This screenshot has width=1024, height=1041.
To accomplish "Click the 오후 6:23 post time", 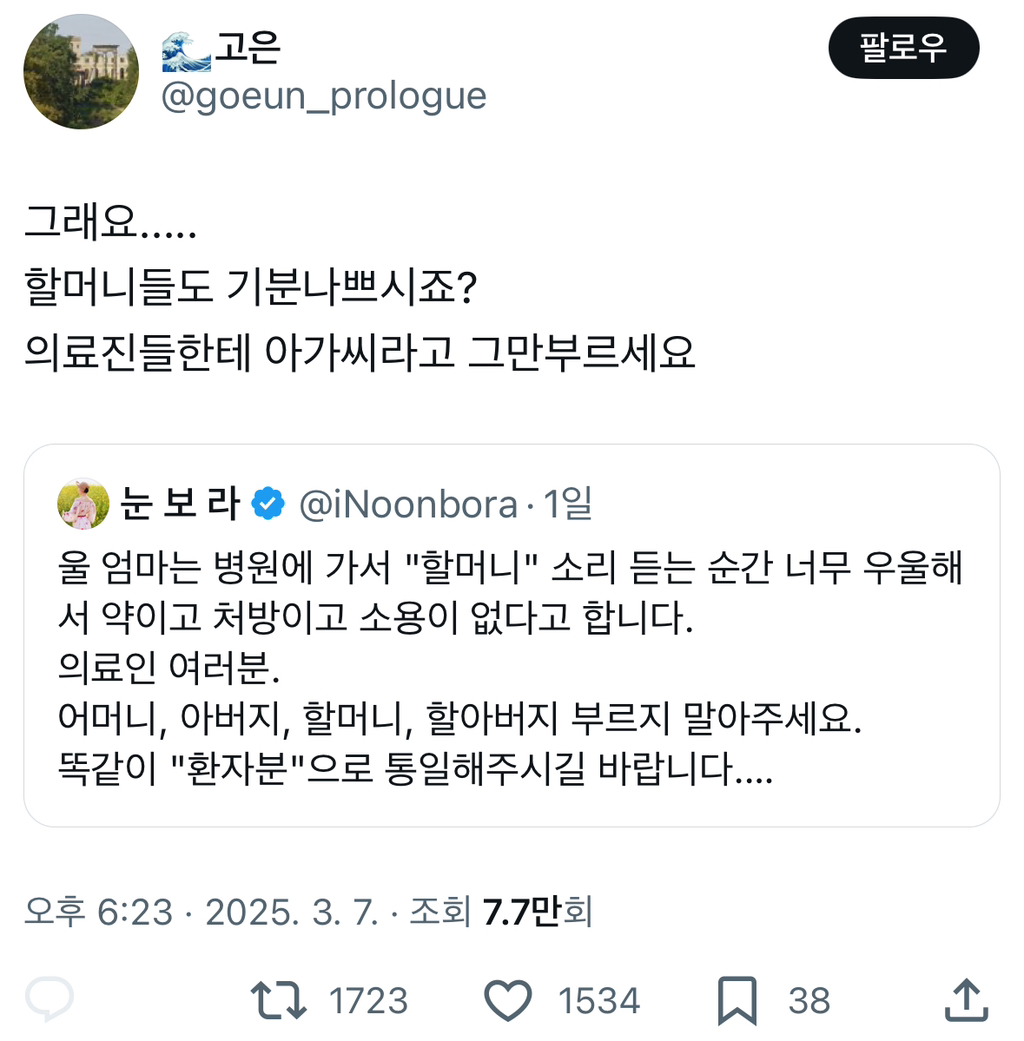I will click(99, 911).
